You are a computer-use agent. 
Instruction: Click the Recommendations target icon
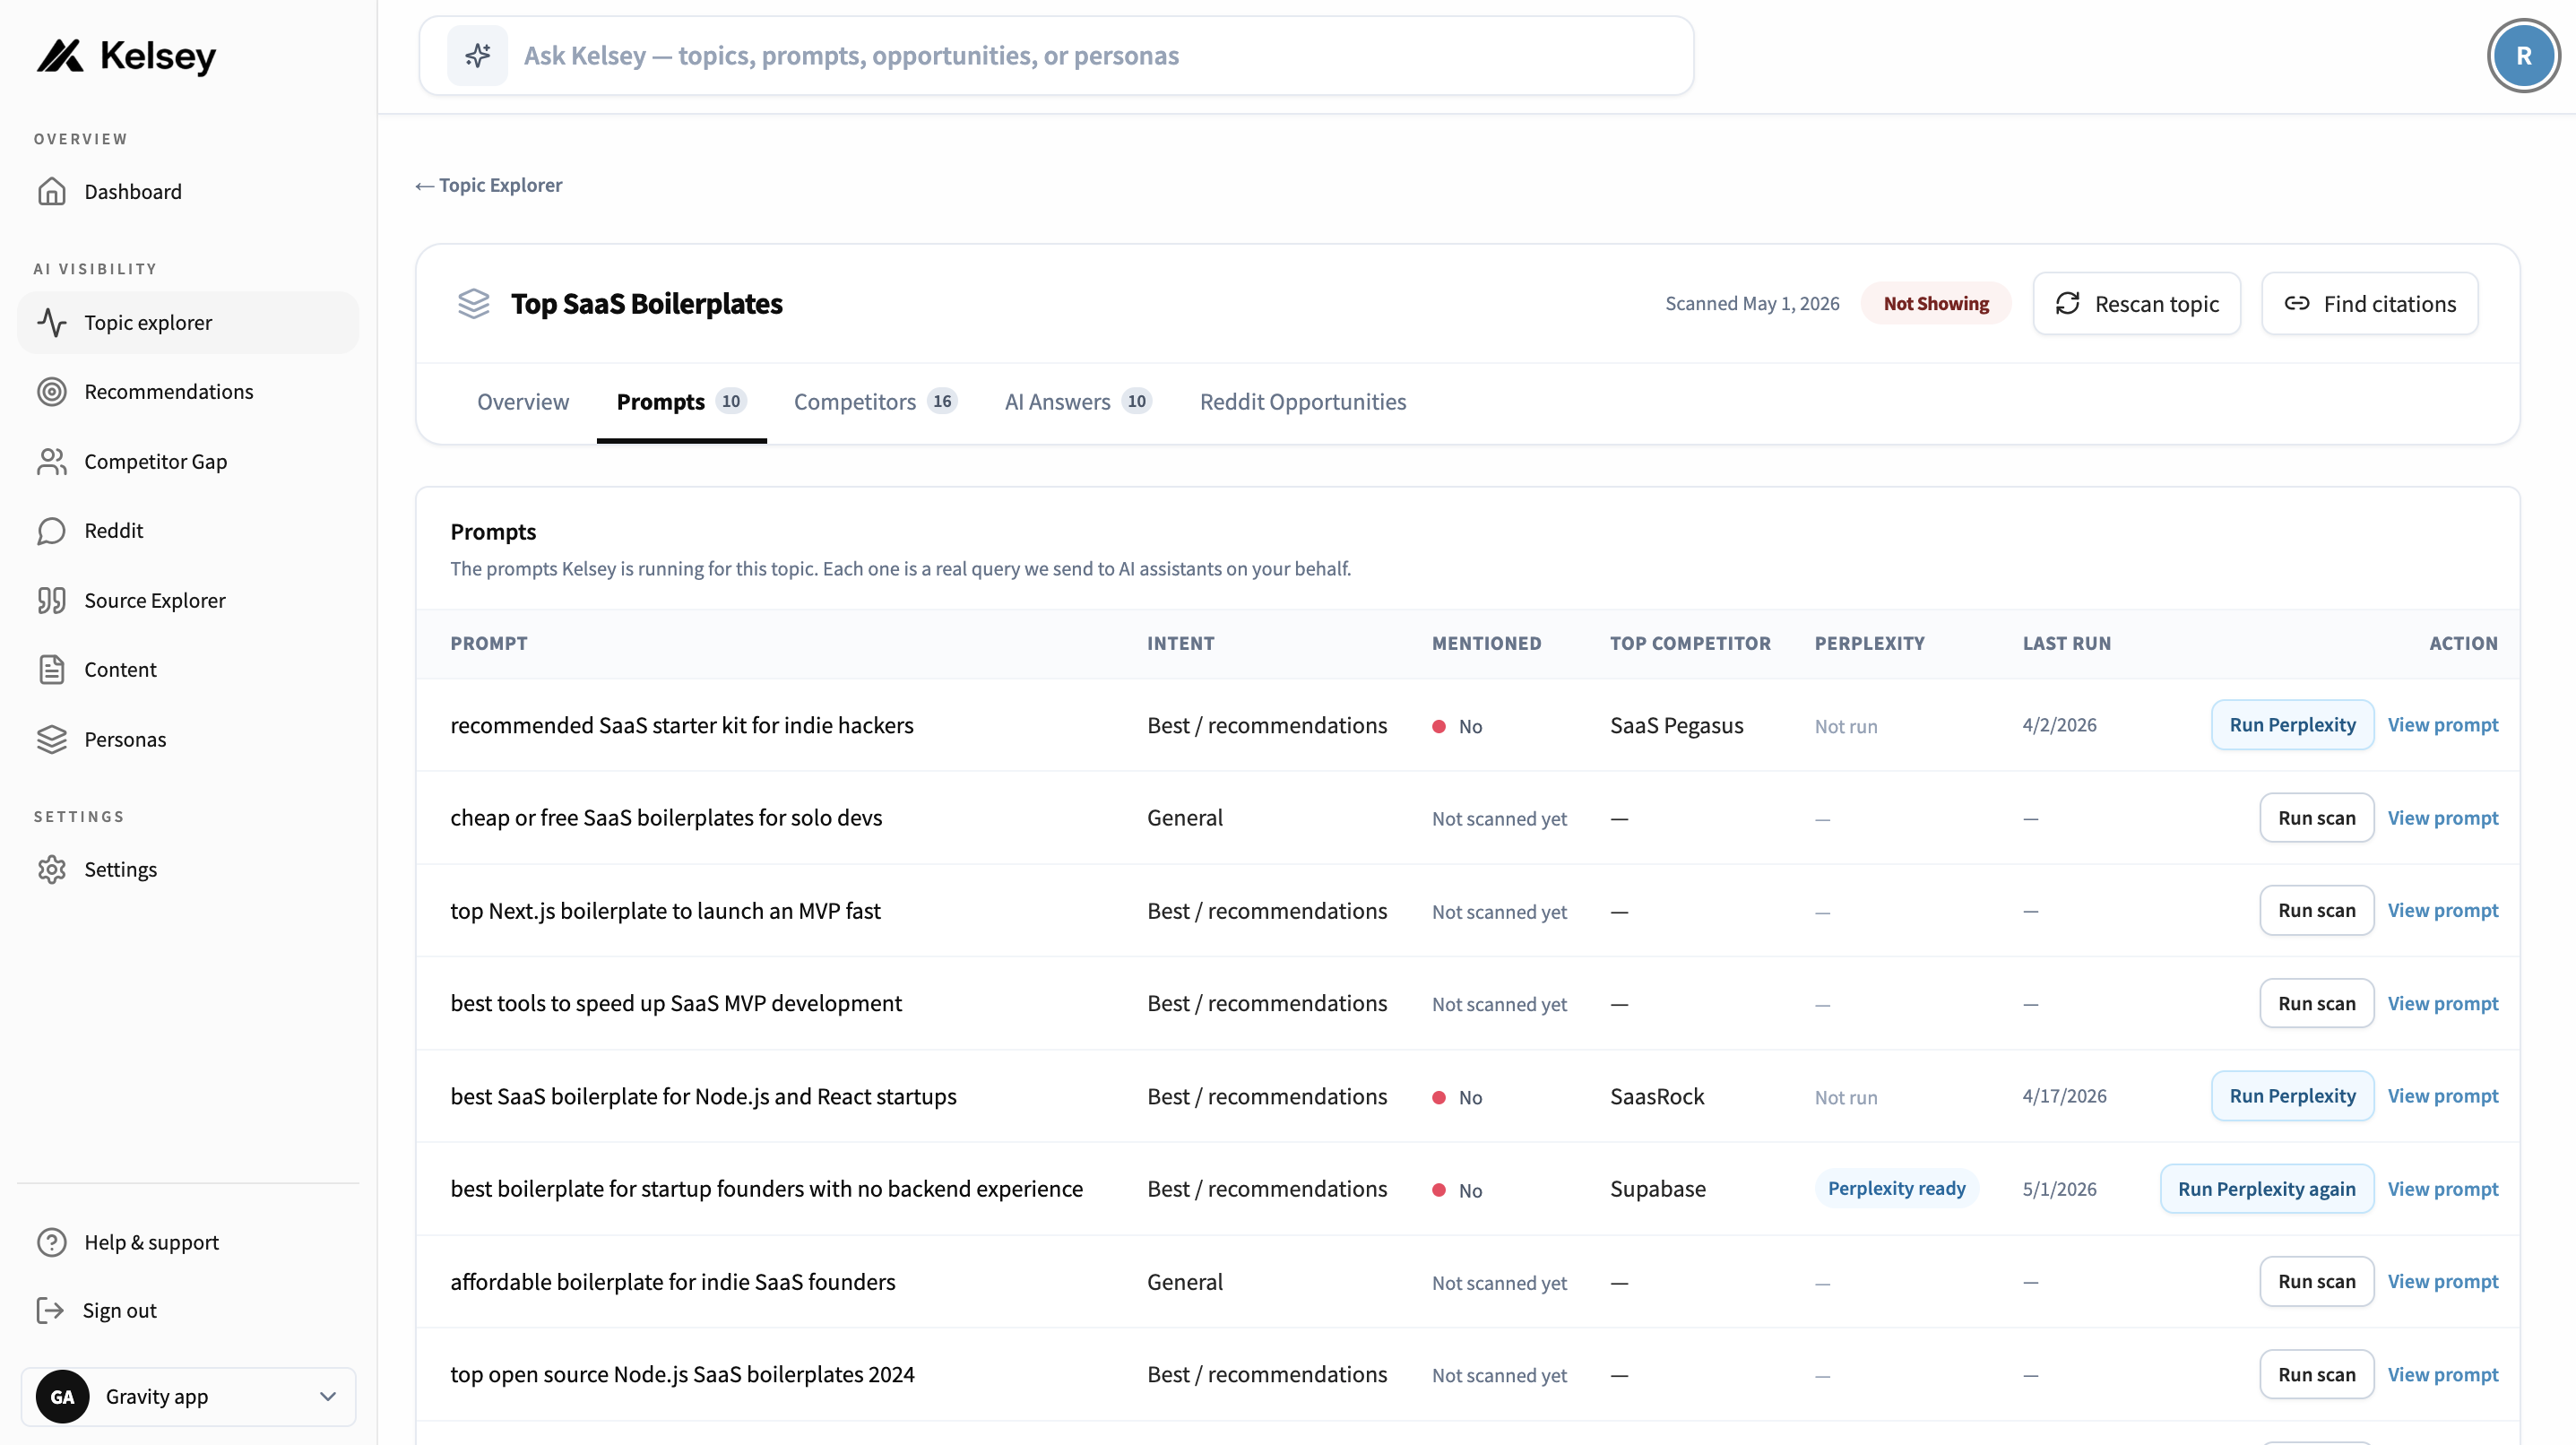click(x=52, y=391)
